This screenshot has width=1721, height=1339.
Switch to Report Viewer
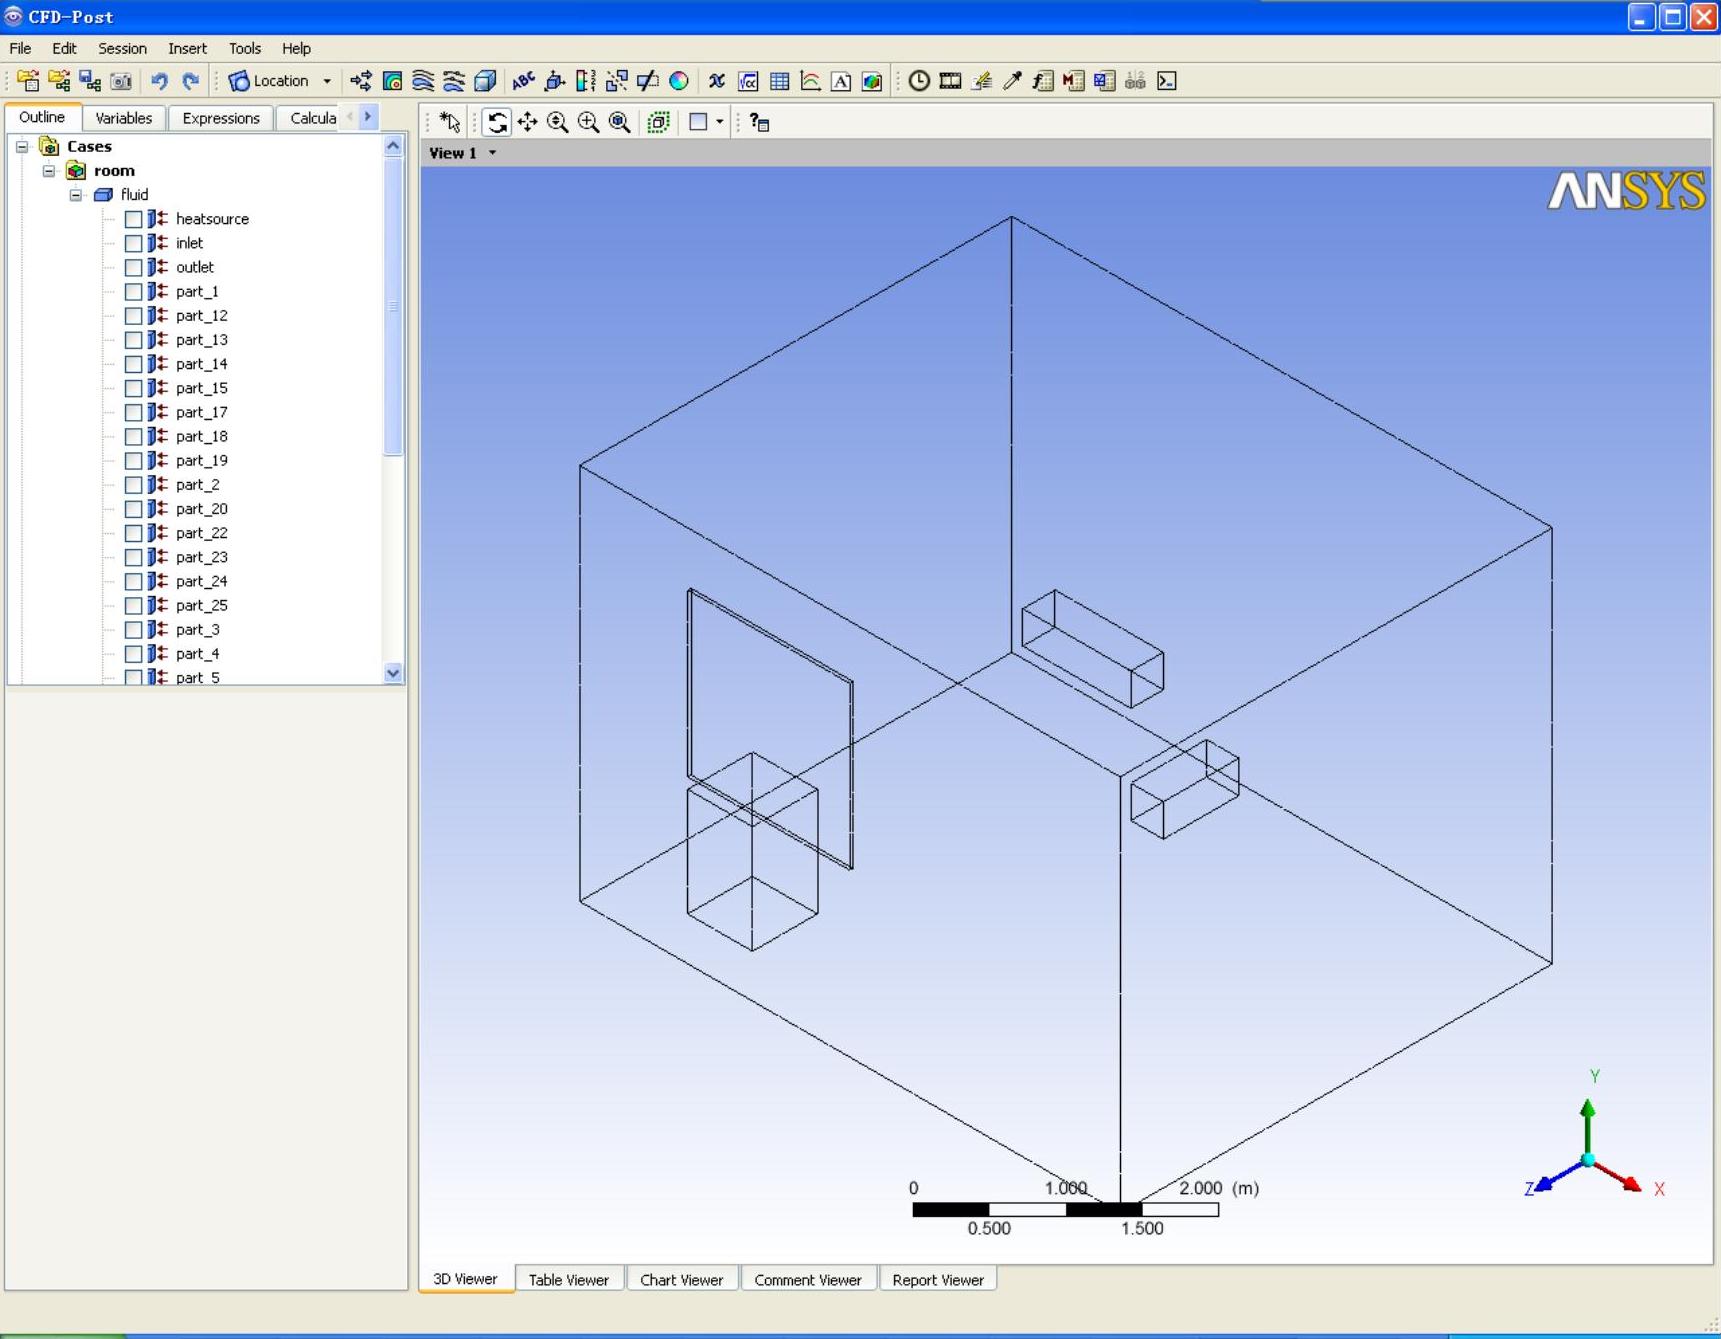(937, 1279)
